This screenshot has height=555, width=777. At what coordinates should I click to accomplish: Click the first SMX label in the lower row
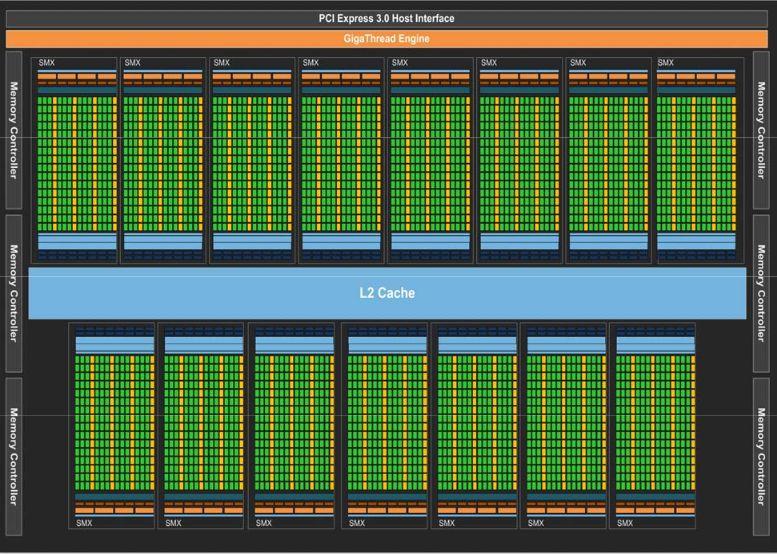[x=84, y=523]
